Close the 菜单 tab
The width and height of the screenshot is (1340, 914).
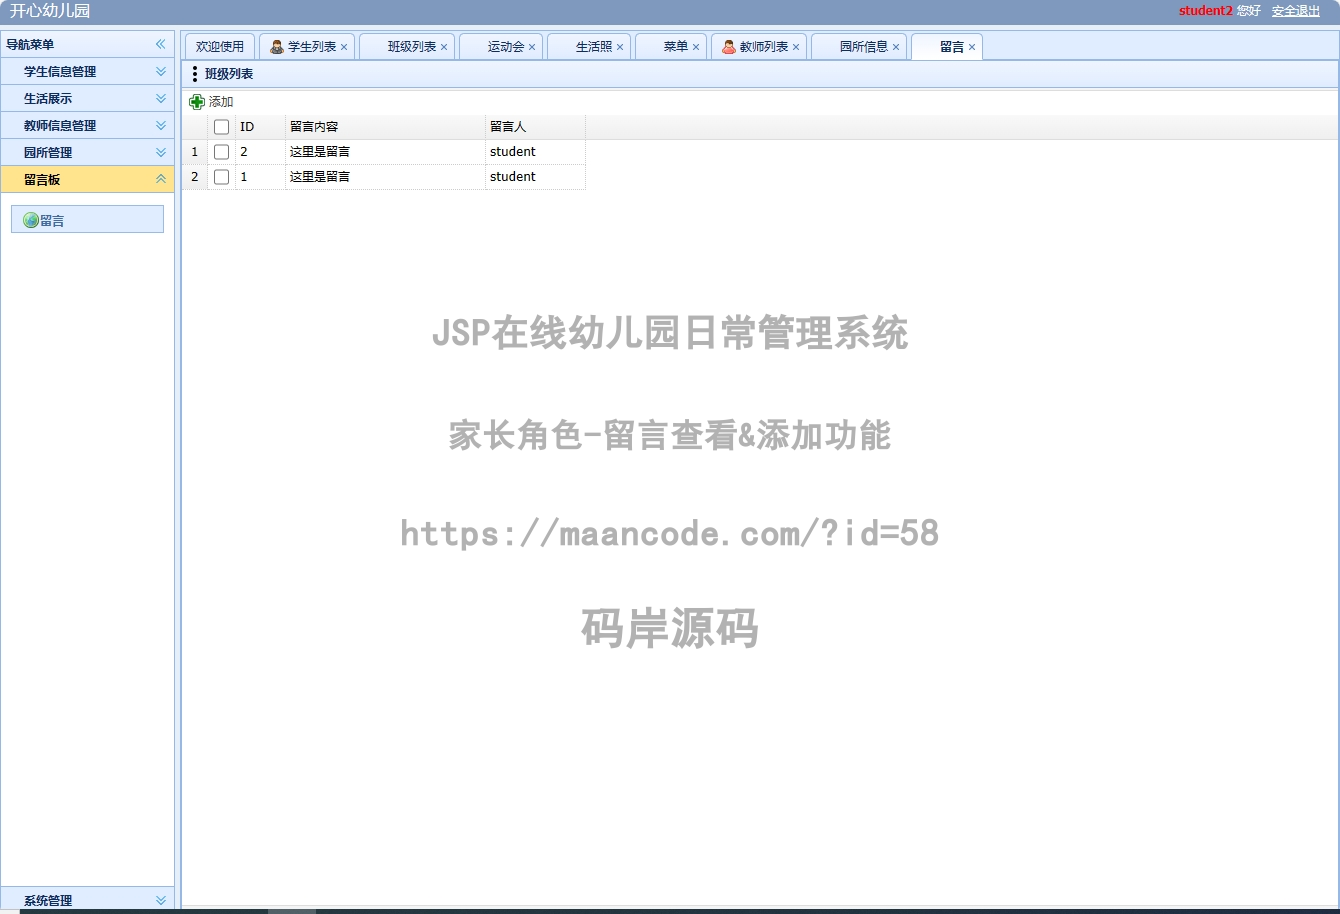(696, 47)
